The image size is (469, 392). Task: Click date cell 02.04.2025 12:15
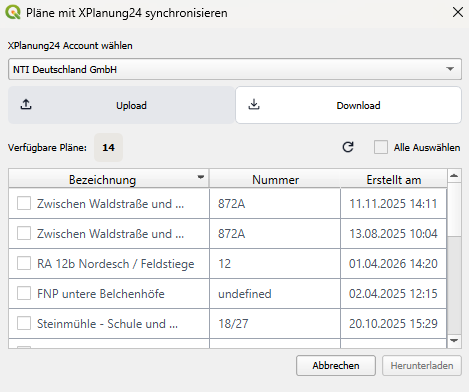point(393,293)
